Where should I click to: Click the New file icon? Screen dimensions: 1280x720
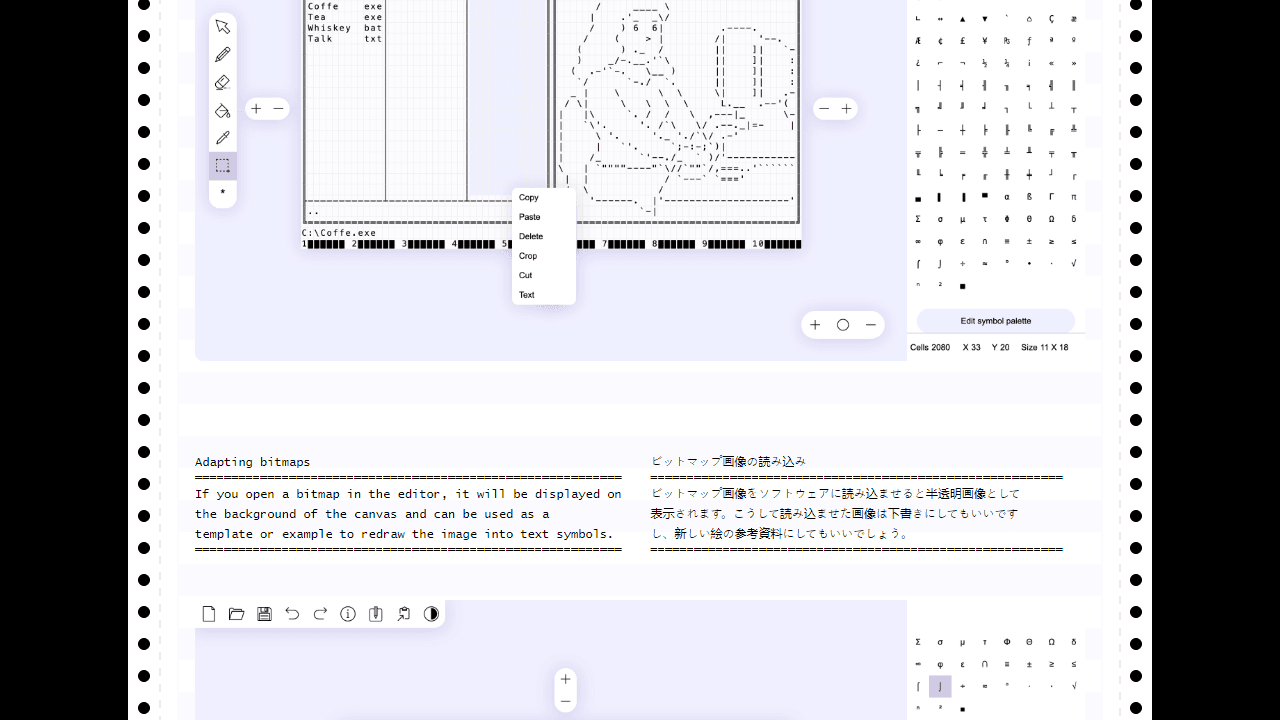tap(209, 614)
